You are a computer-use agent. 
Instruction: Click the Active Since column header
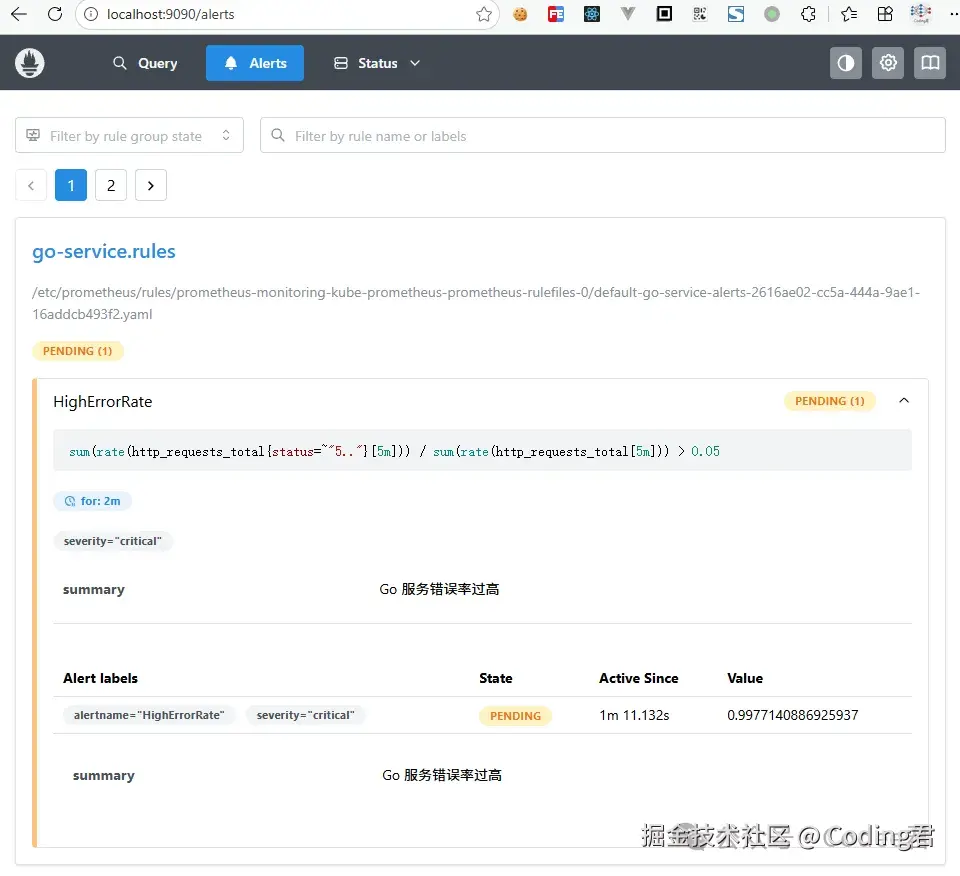coord(639,678)
